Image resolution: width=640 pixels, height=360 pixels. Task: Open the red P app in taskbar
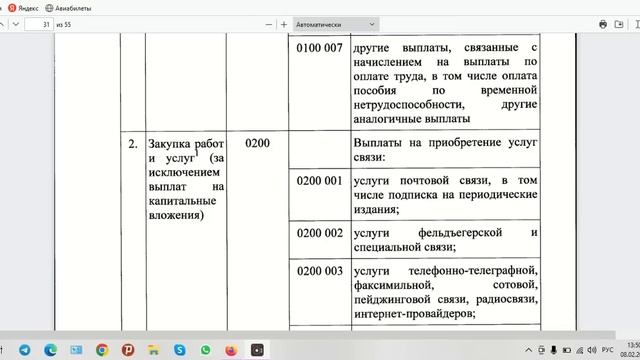point(128,350)
